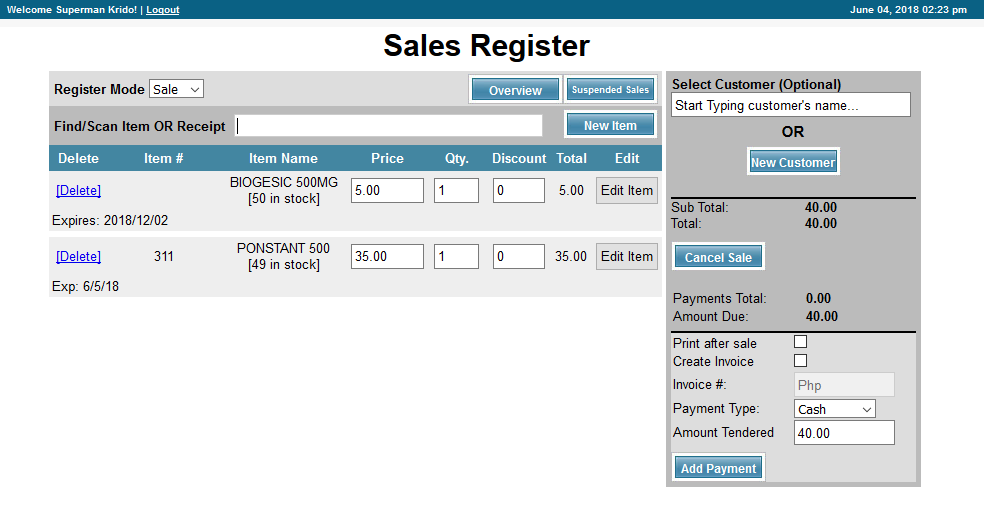
Task: Click the 'Price' column header
Action: click(387, 158)
